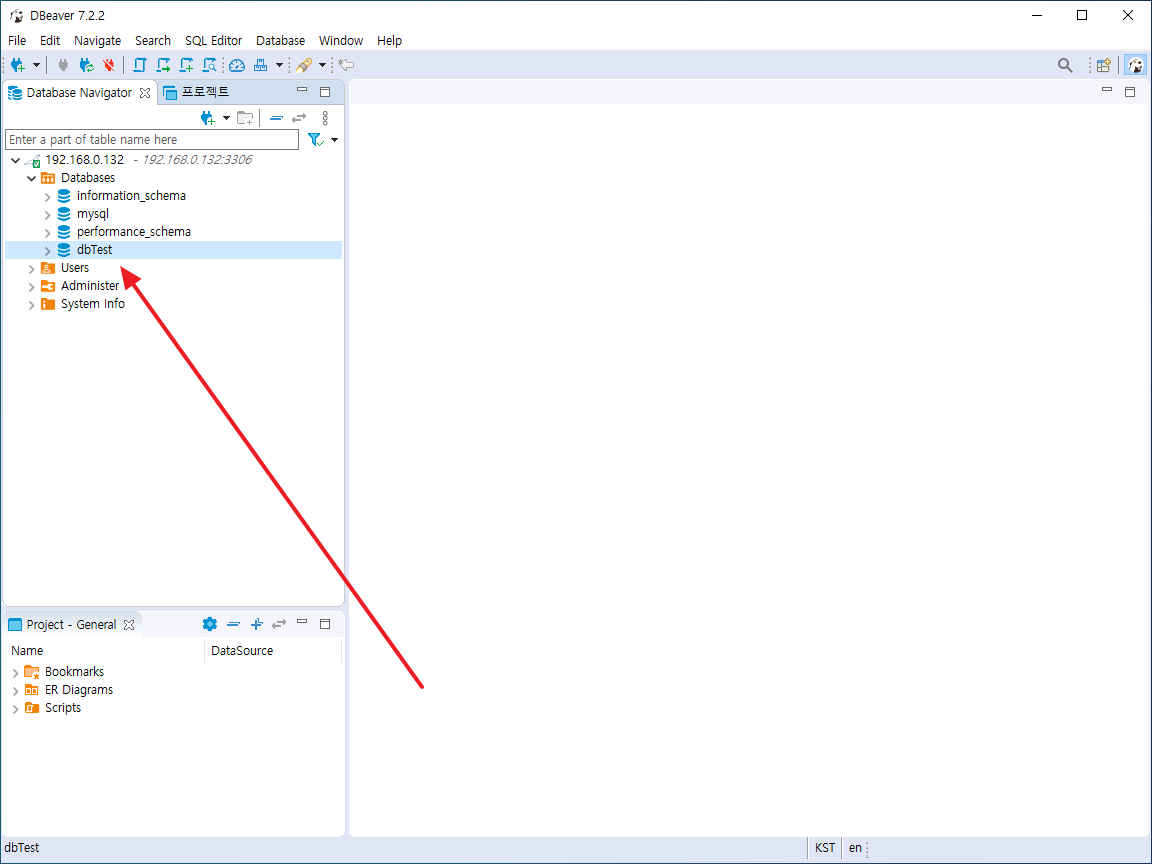Close the Database Navigator tab
The width and height of the screenshot is (1152, 864).
(145, 93)
